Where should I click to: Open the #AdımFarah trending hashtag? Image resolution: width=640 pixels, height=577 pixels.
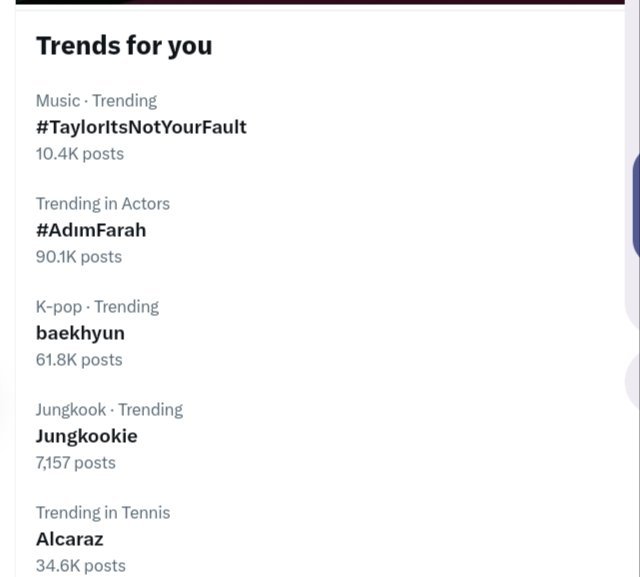[x=91, y=230]
